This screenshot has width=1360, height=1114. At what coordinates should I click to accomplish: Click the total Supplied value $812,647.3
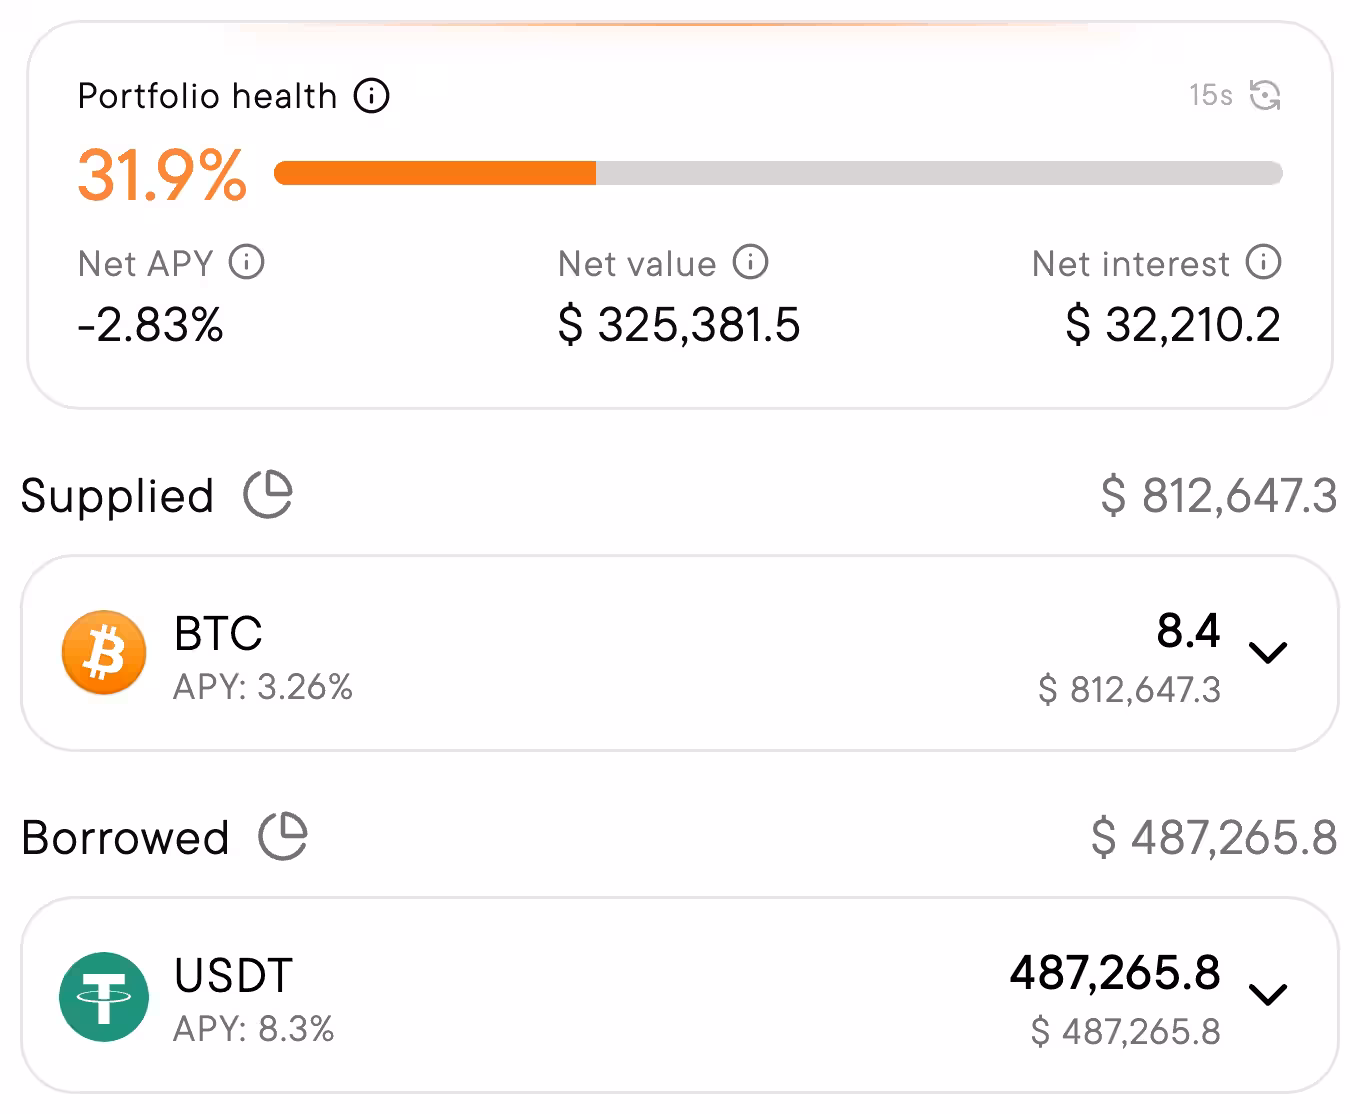pos(1220,494)
